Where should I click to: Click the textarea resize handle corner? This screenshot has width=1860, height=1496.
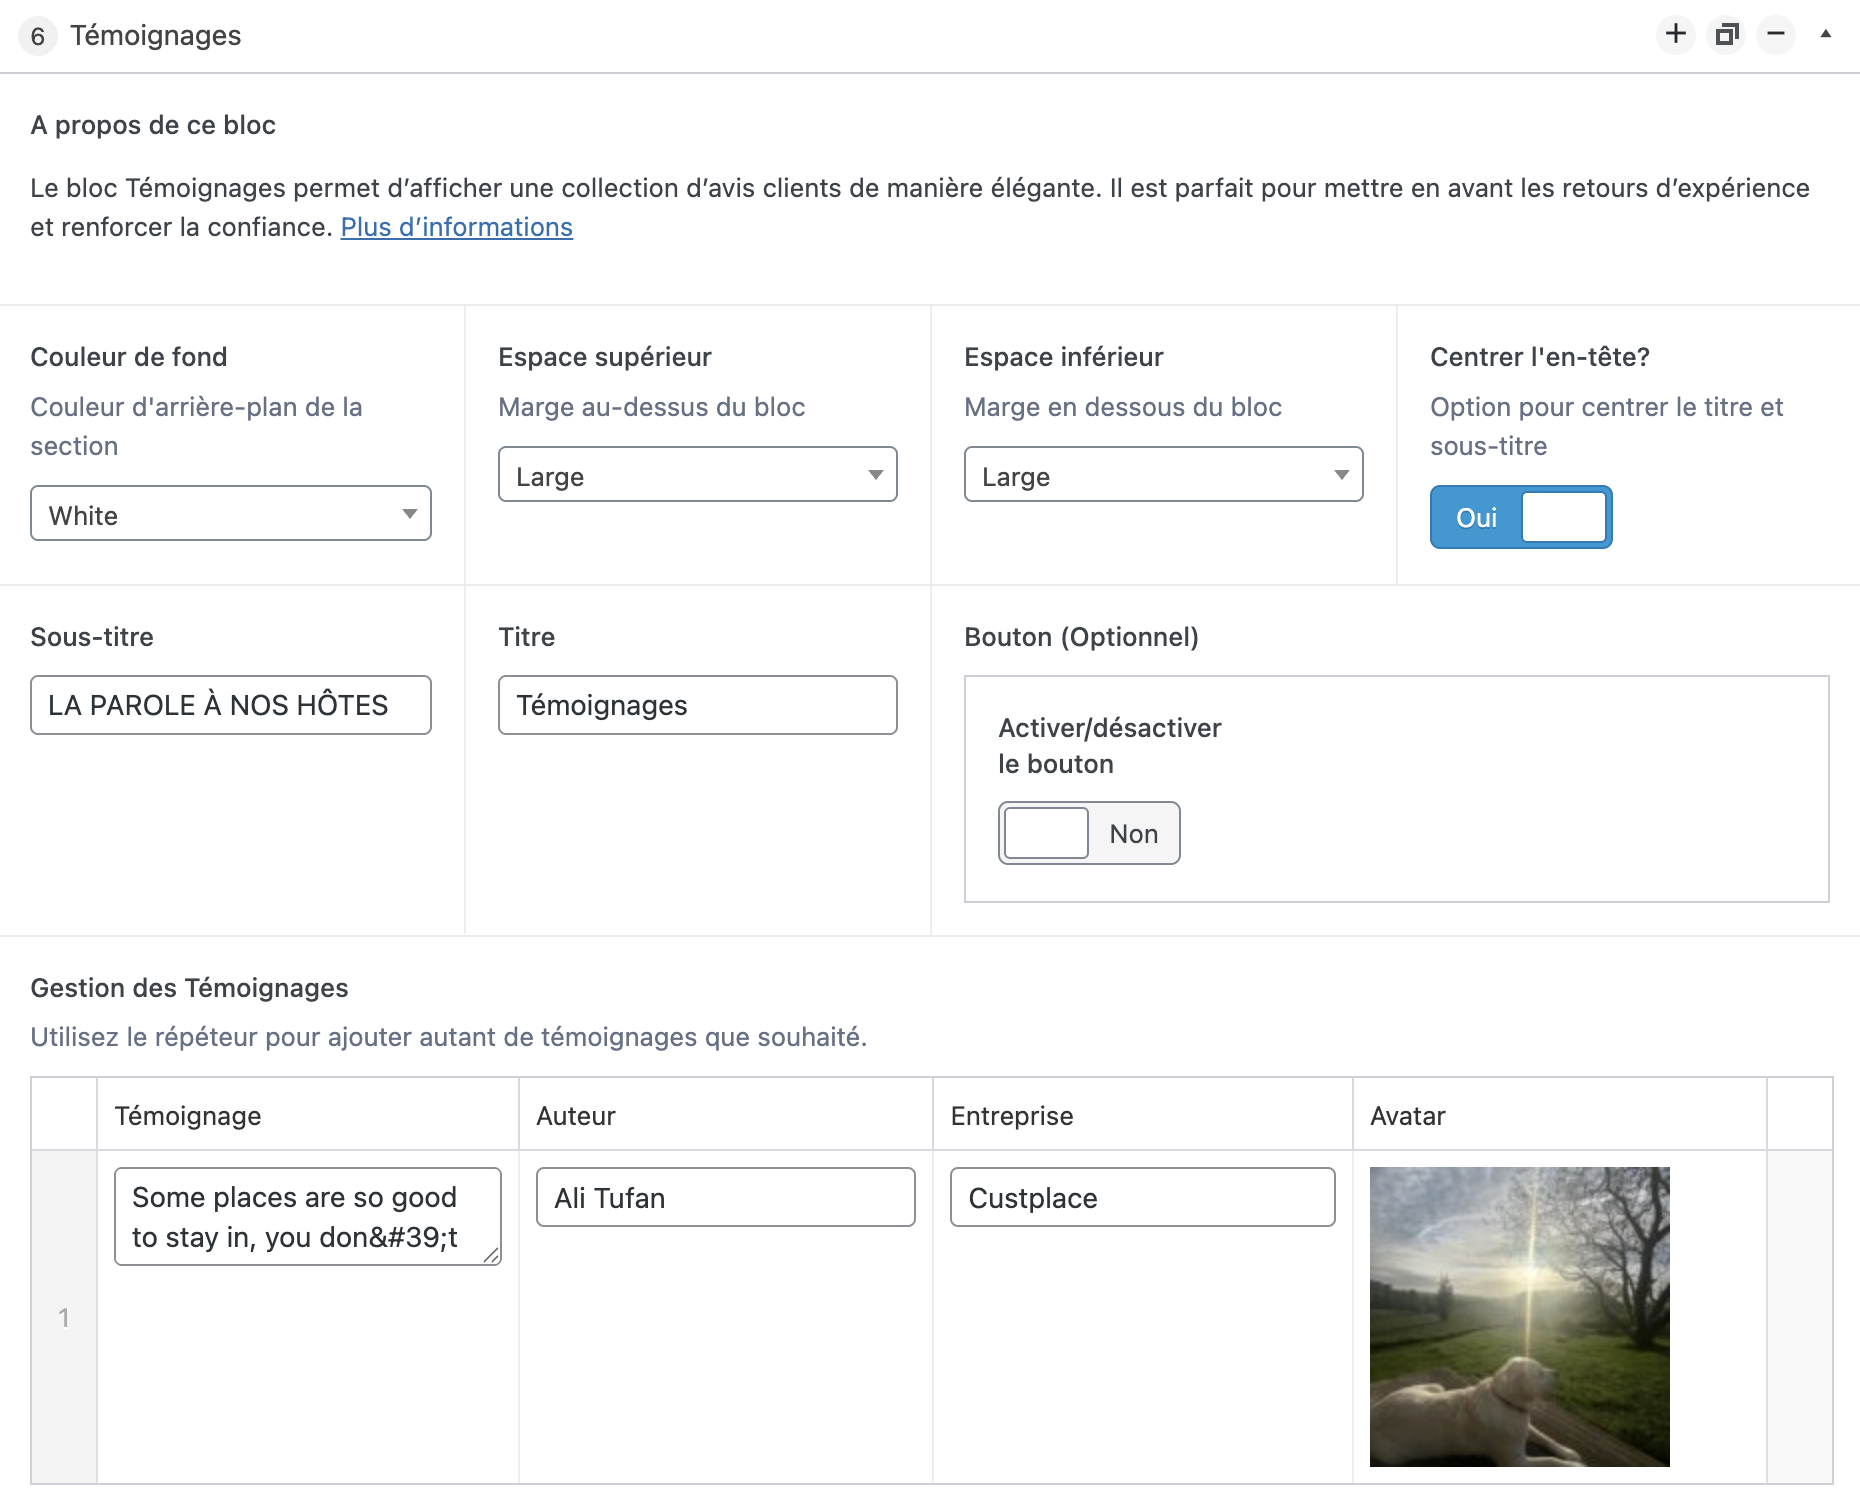pos(492,1256)
